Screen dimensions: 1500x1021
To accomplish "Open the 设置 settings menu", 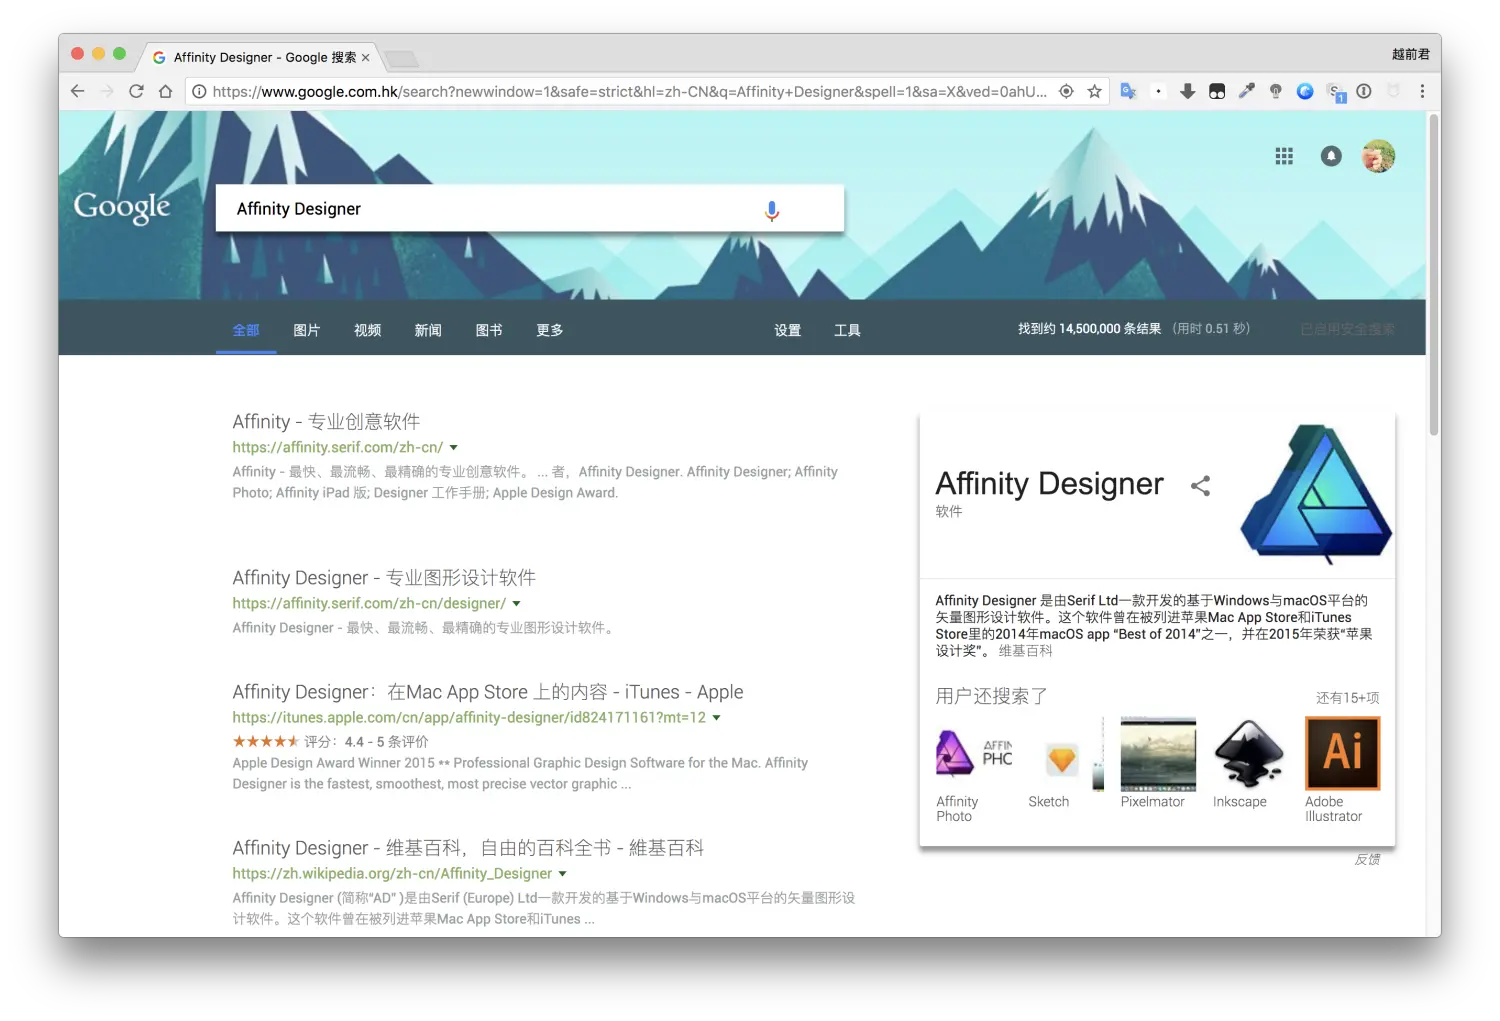I will [788, 330].
